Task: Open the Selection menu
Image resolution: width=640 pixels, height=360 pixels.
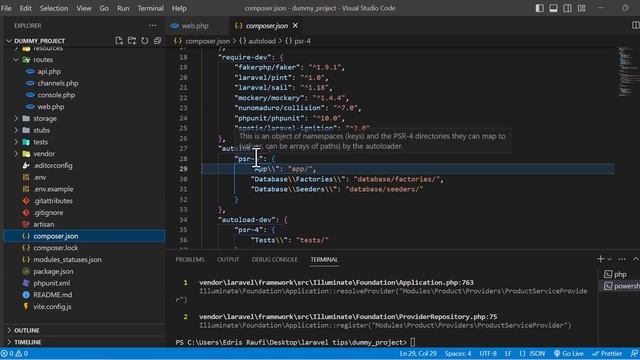Action: [x=54, y=8]
